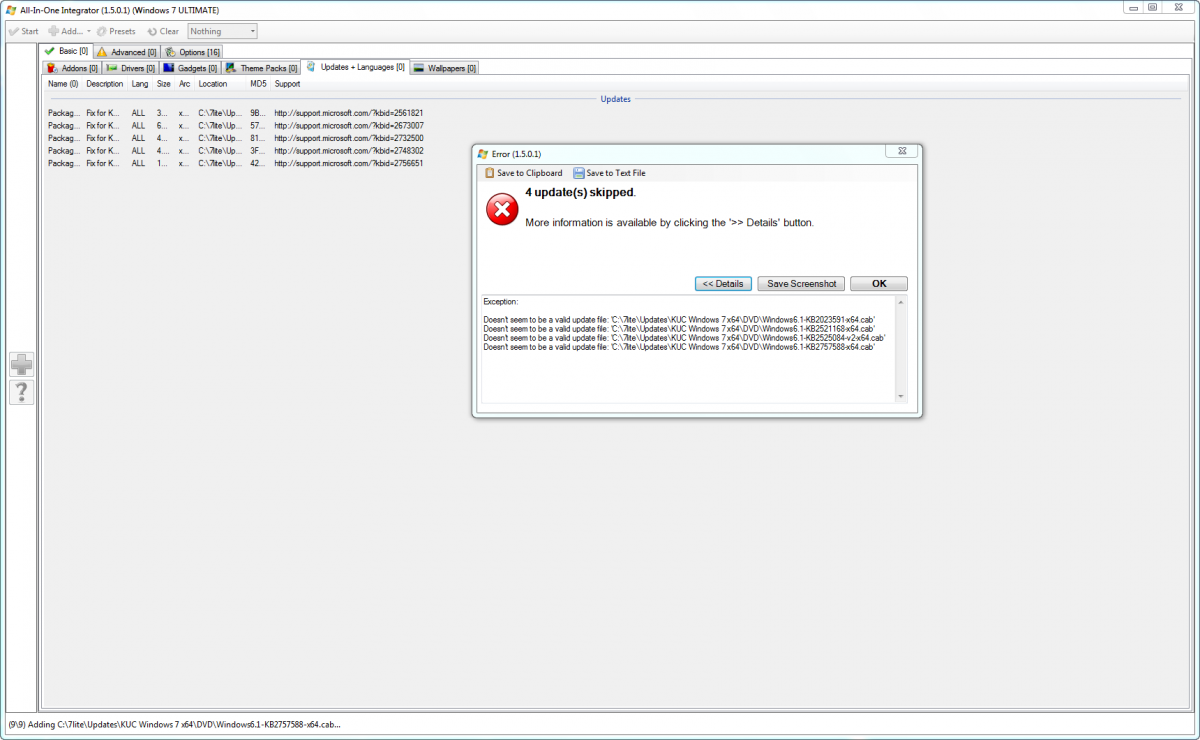Open the Presets toolbar item
The height and width of the screenshot is (740, 1200).
click(x=116, y=31)
